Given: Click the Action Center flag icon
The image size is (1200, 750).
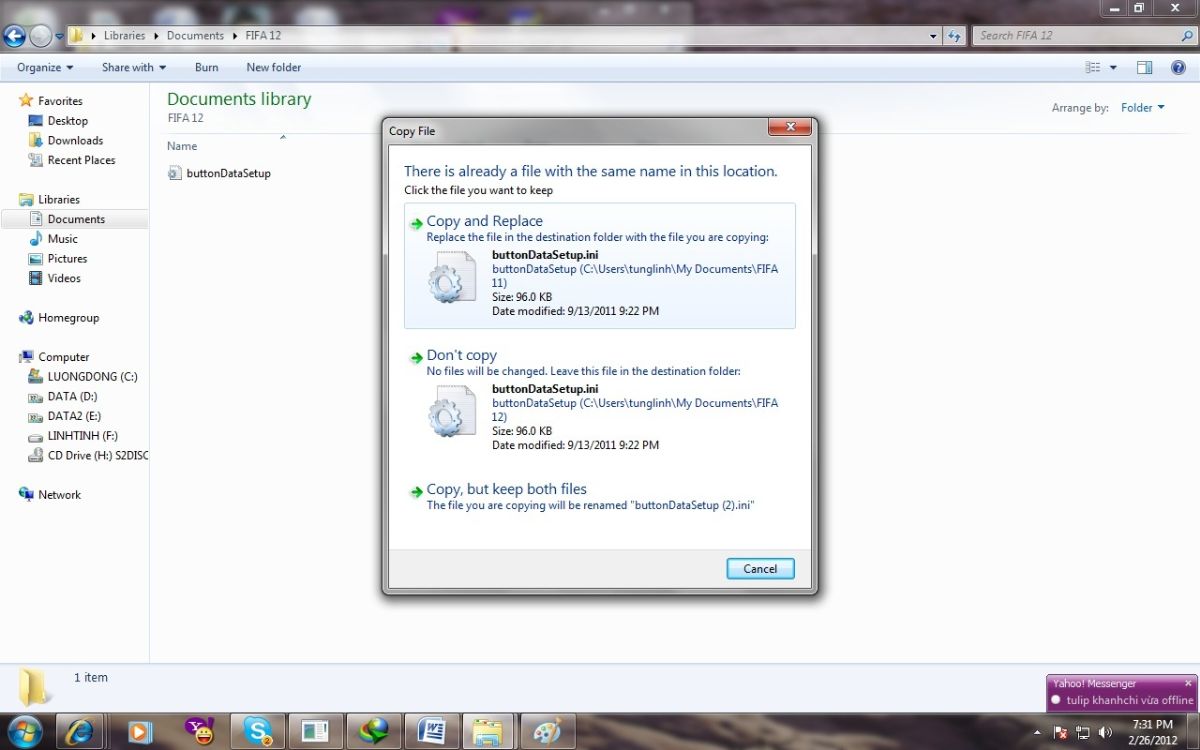Looking at the screenshot, I should pyautogui.click(x=1061, y=732).
